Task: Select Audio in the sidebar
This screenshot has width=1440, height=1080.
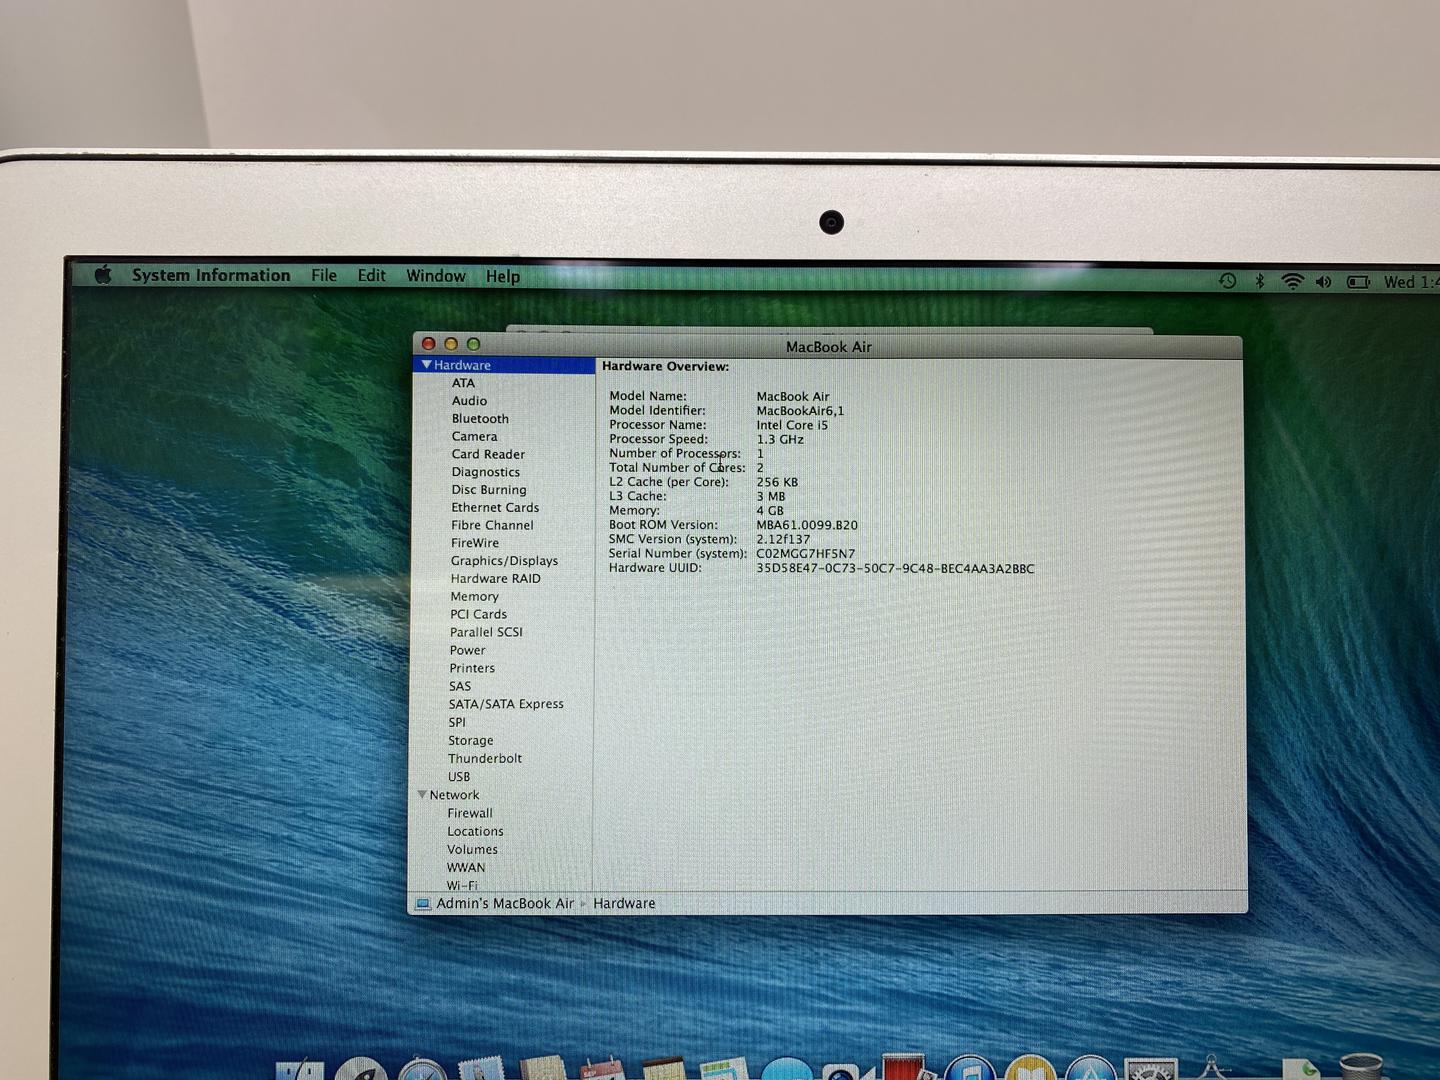Action: pos(469,401)
